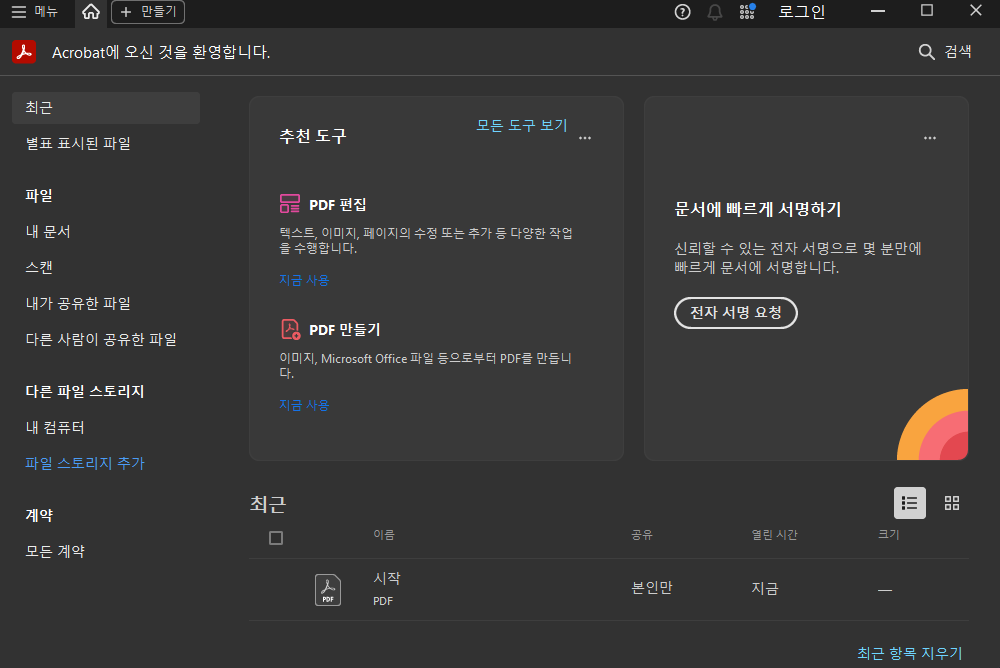
Task: Check the select-all files checkbox
Action: [276, 538]
